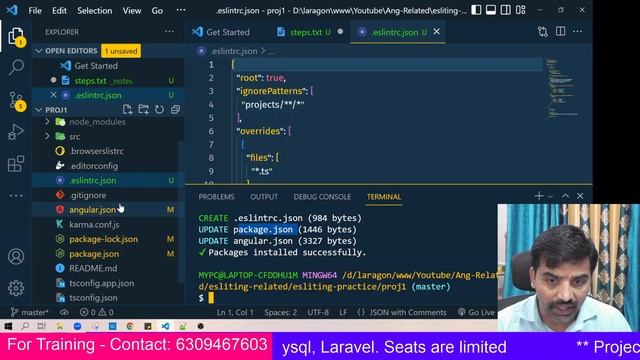Click errors and warnings count in status bar
Screen dimensions: 640x360
point(97,312)
